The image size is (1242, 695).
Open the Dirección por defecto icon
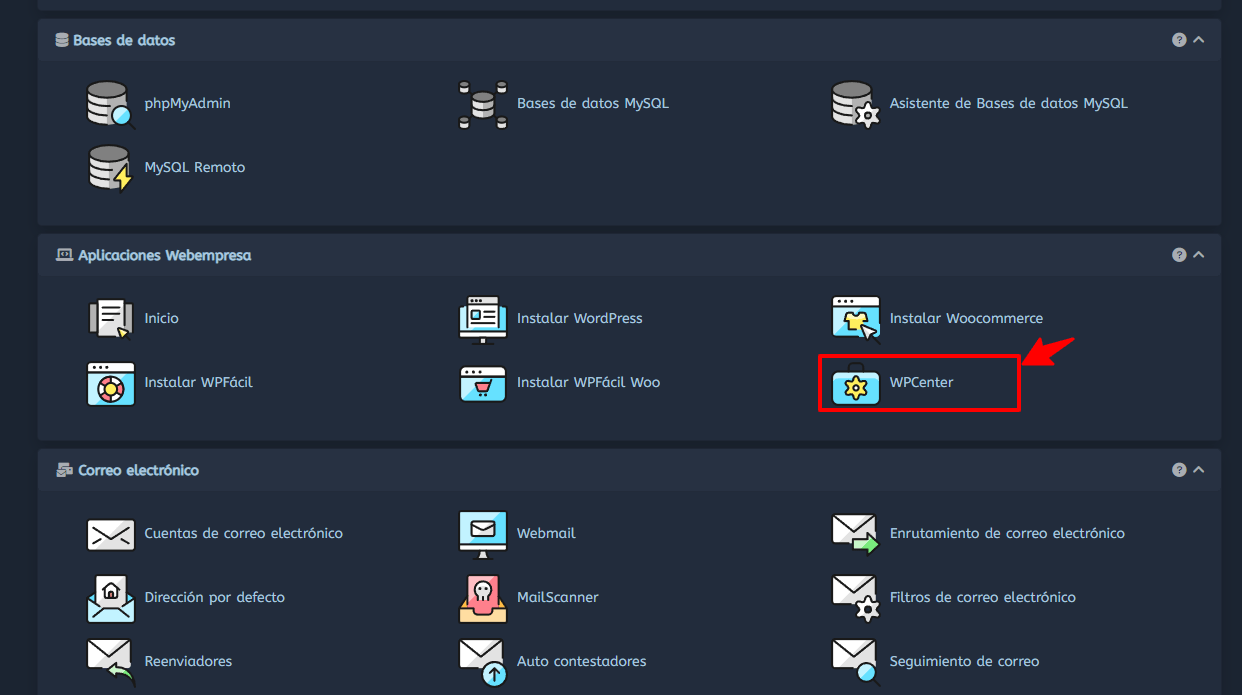pos(110,598)
